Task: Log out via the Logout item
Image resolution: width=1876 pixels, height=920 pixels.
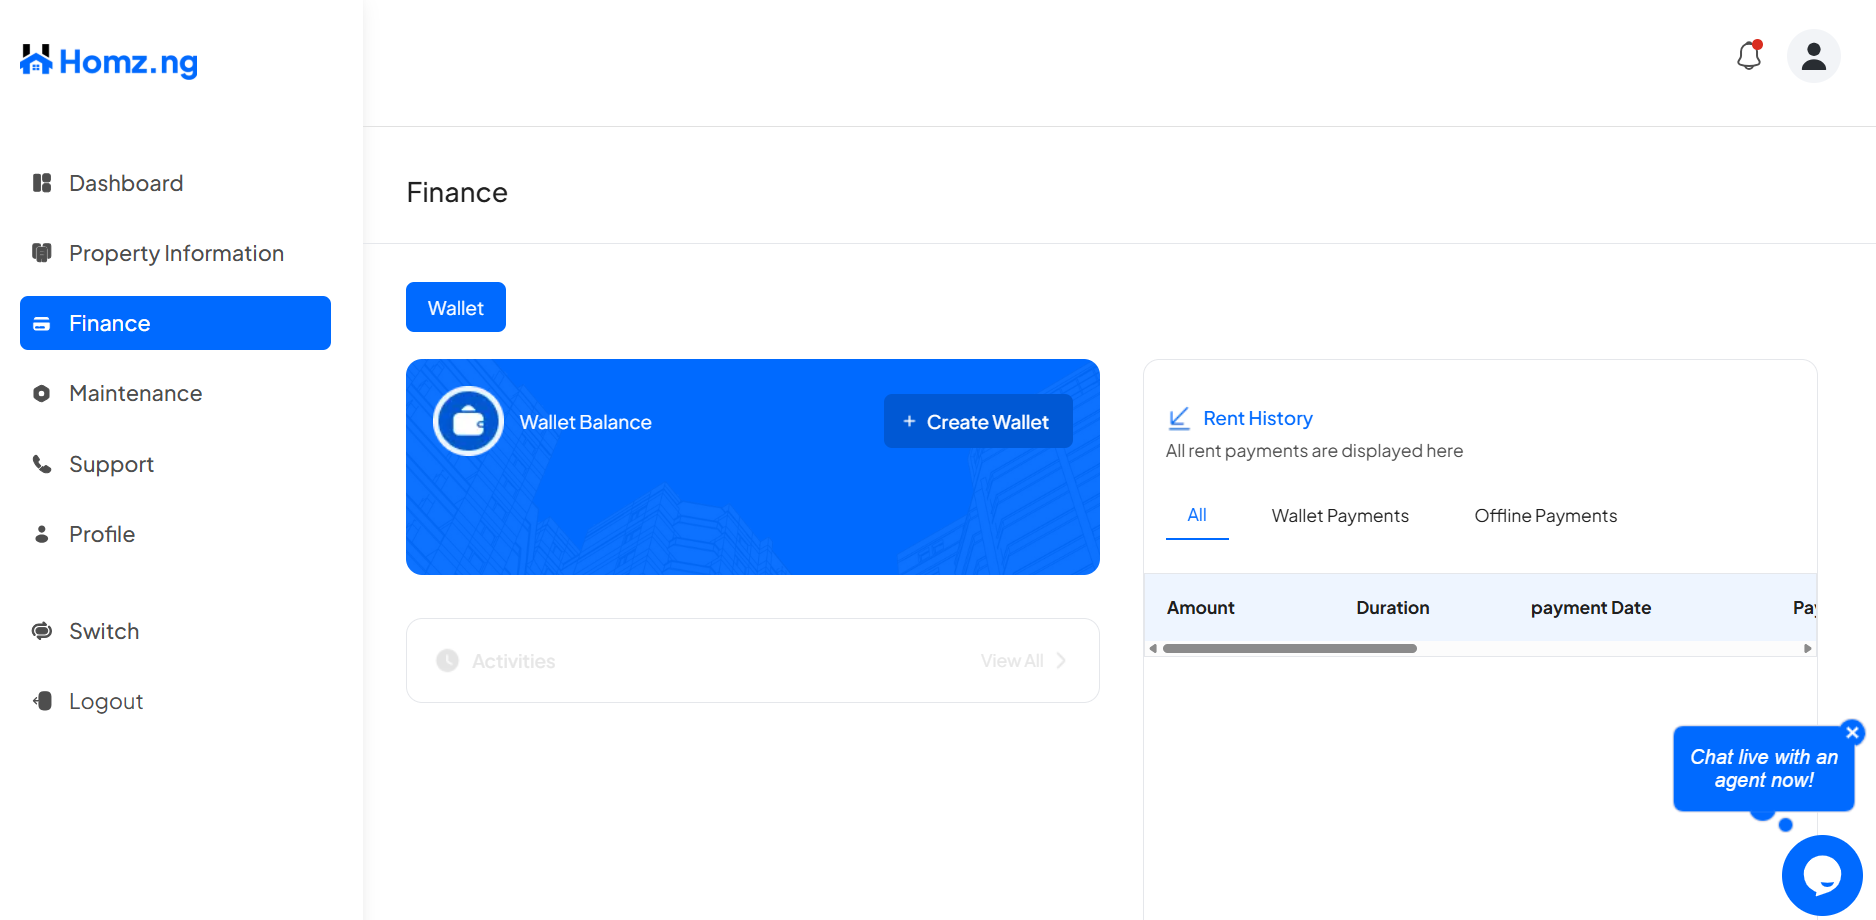Action: [x=175, y=701]
